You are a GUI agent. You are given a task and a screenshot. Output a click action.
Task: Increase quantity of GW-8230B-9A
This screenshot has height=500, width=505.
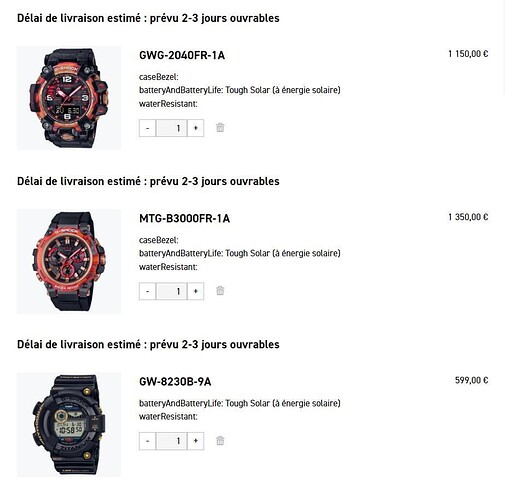tap(196, 441)
